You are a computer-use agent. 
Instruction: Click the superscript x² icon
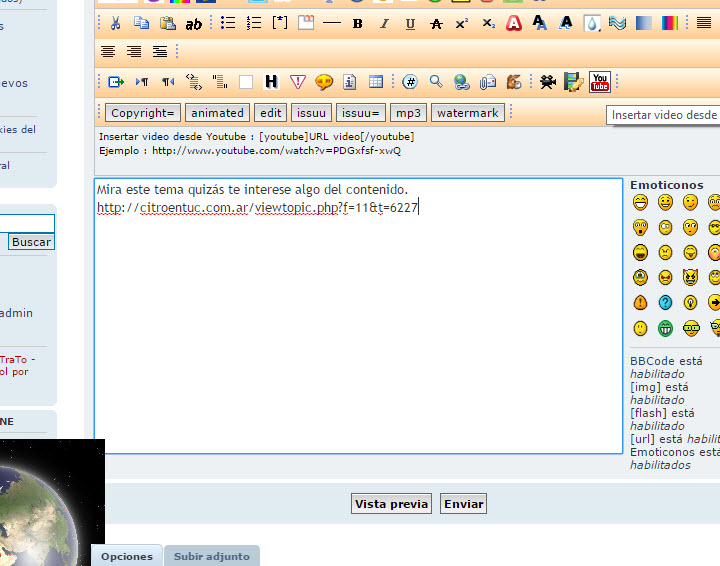pos(461,23)
